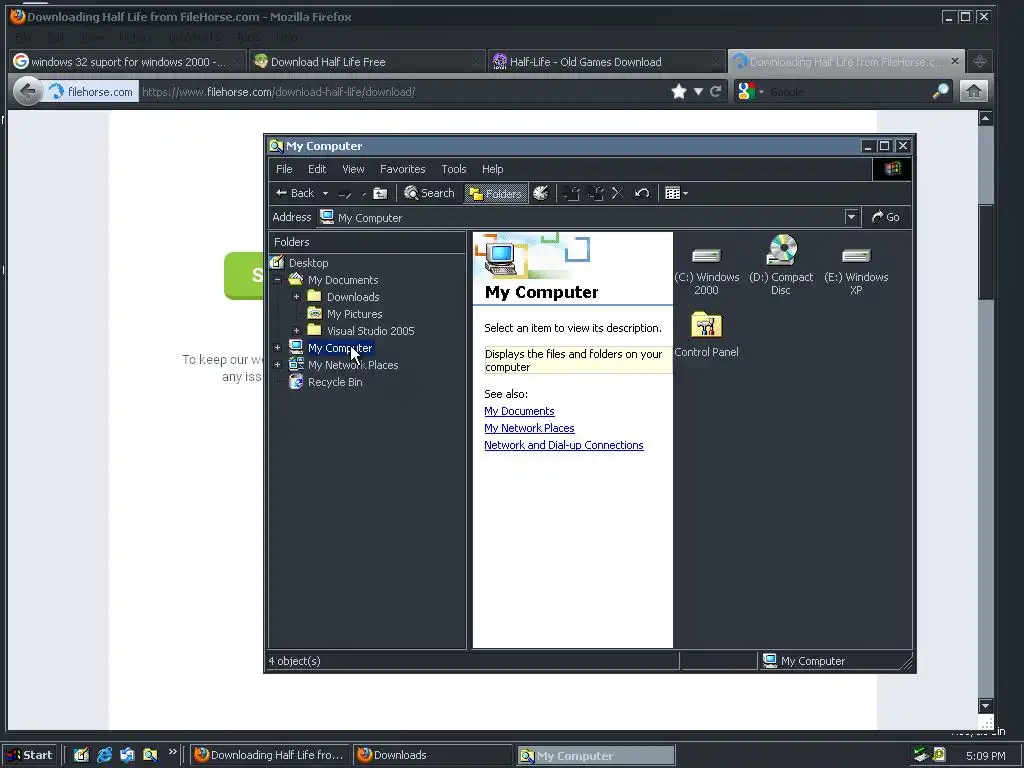Click Firefox scrollbar down arrow
This screenshot has height=768, width=1024.
click(x=985, y=705)
